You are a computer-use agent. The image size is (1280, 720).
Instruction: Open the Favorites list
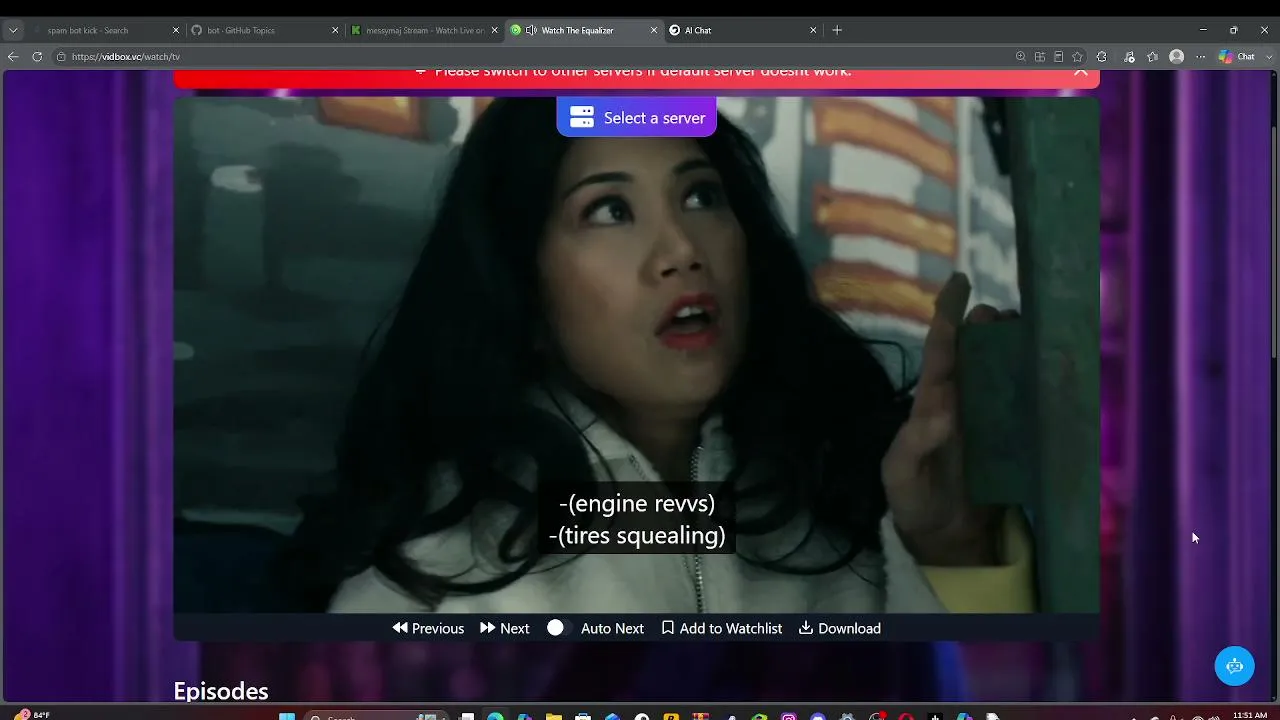1152,57
